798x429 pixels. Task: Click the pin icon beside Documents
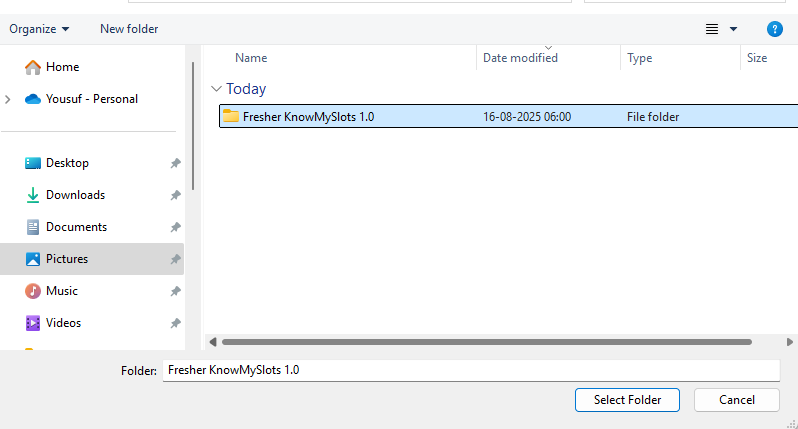(x=175, y=227)
